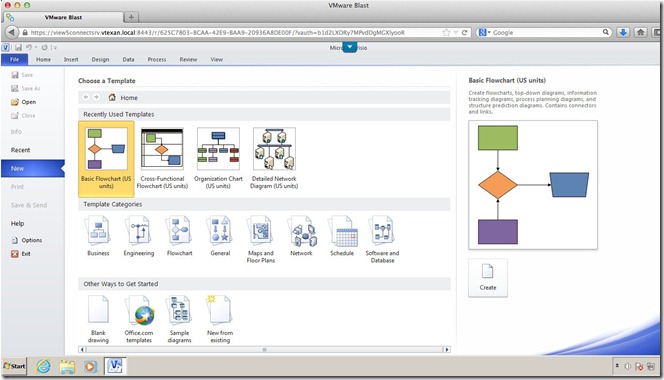
Task: Click Open in backstage menu
Action: pos(23,102)
